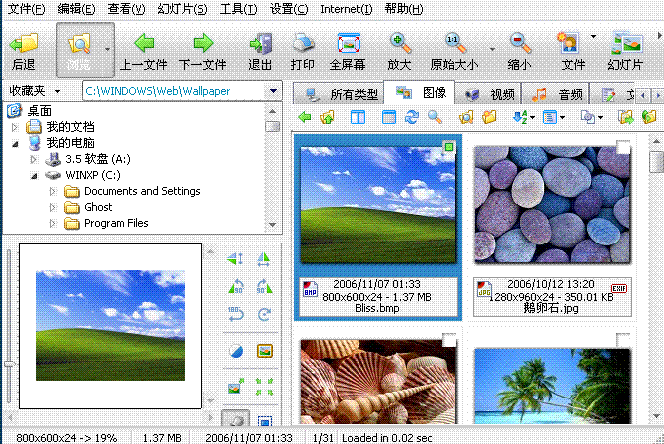The height and width of the screenshot is (444, 664).
Task: Open the list view mode dropdown
Action: pyautogui.click(x=562, y=117)
